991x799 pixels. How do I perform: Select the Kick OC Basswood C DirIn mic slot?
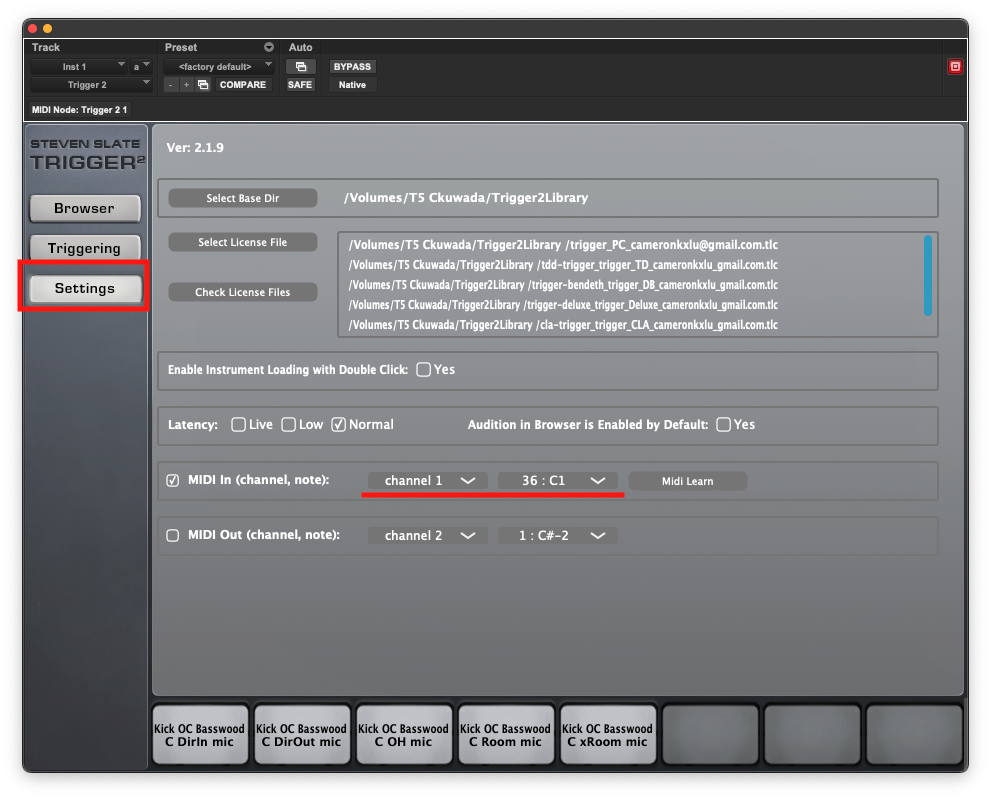pyautogui.click(x=200, y=735)
